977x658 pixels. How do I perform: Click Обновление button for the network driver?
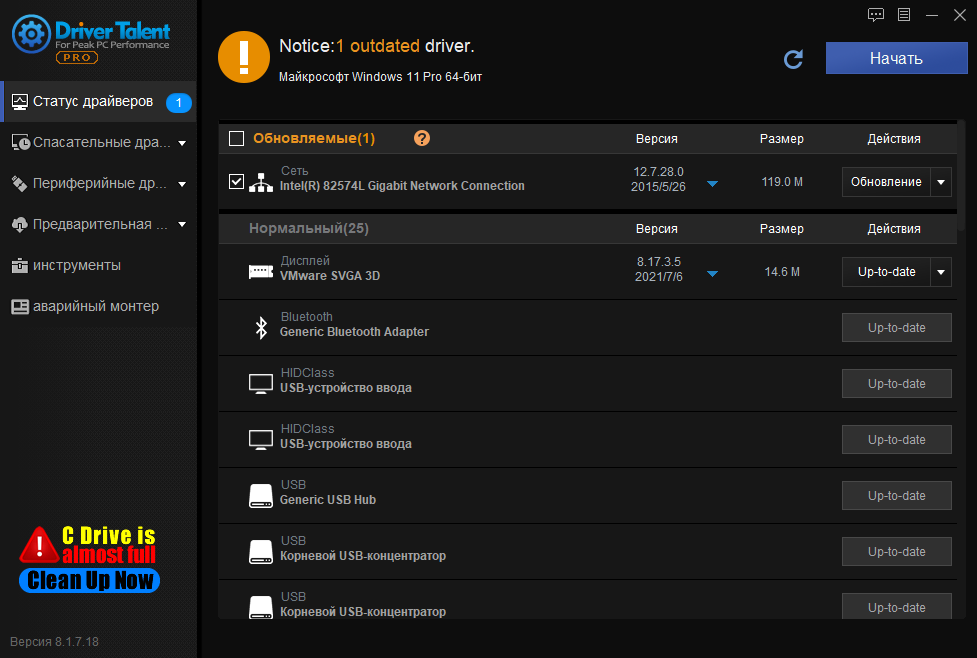[x=886, y=182]
